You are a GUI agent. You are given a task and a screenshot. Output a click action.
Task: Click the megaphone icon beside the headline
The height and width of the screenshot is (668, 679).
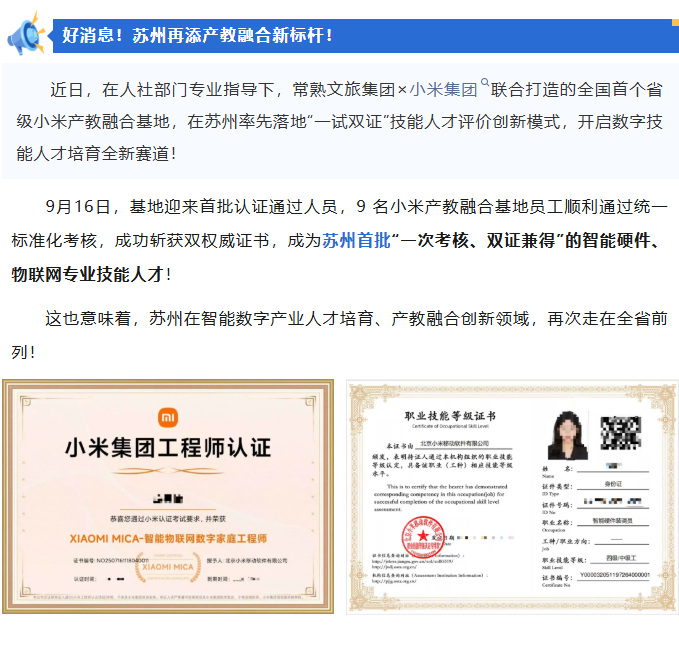tap(27, 34)
